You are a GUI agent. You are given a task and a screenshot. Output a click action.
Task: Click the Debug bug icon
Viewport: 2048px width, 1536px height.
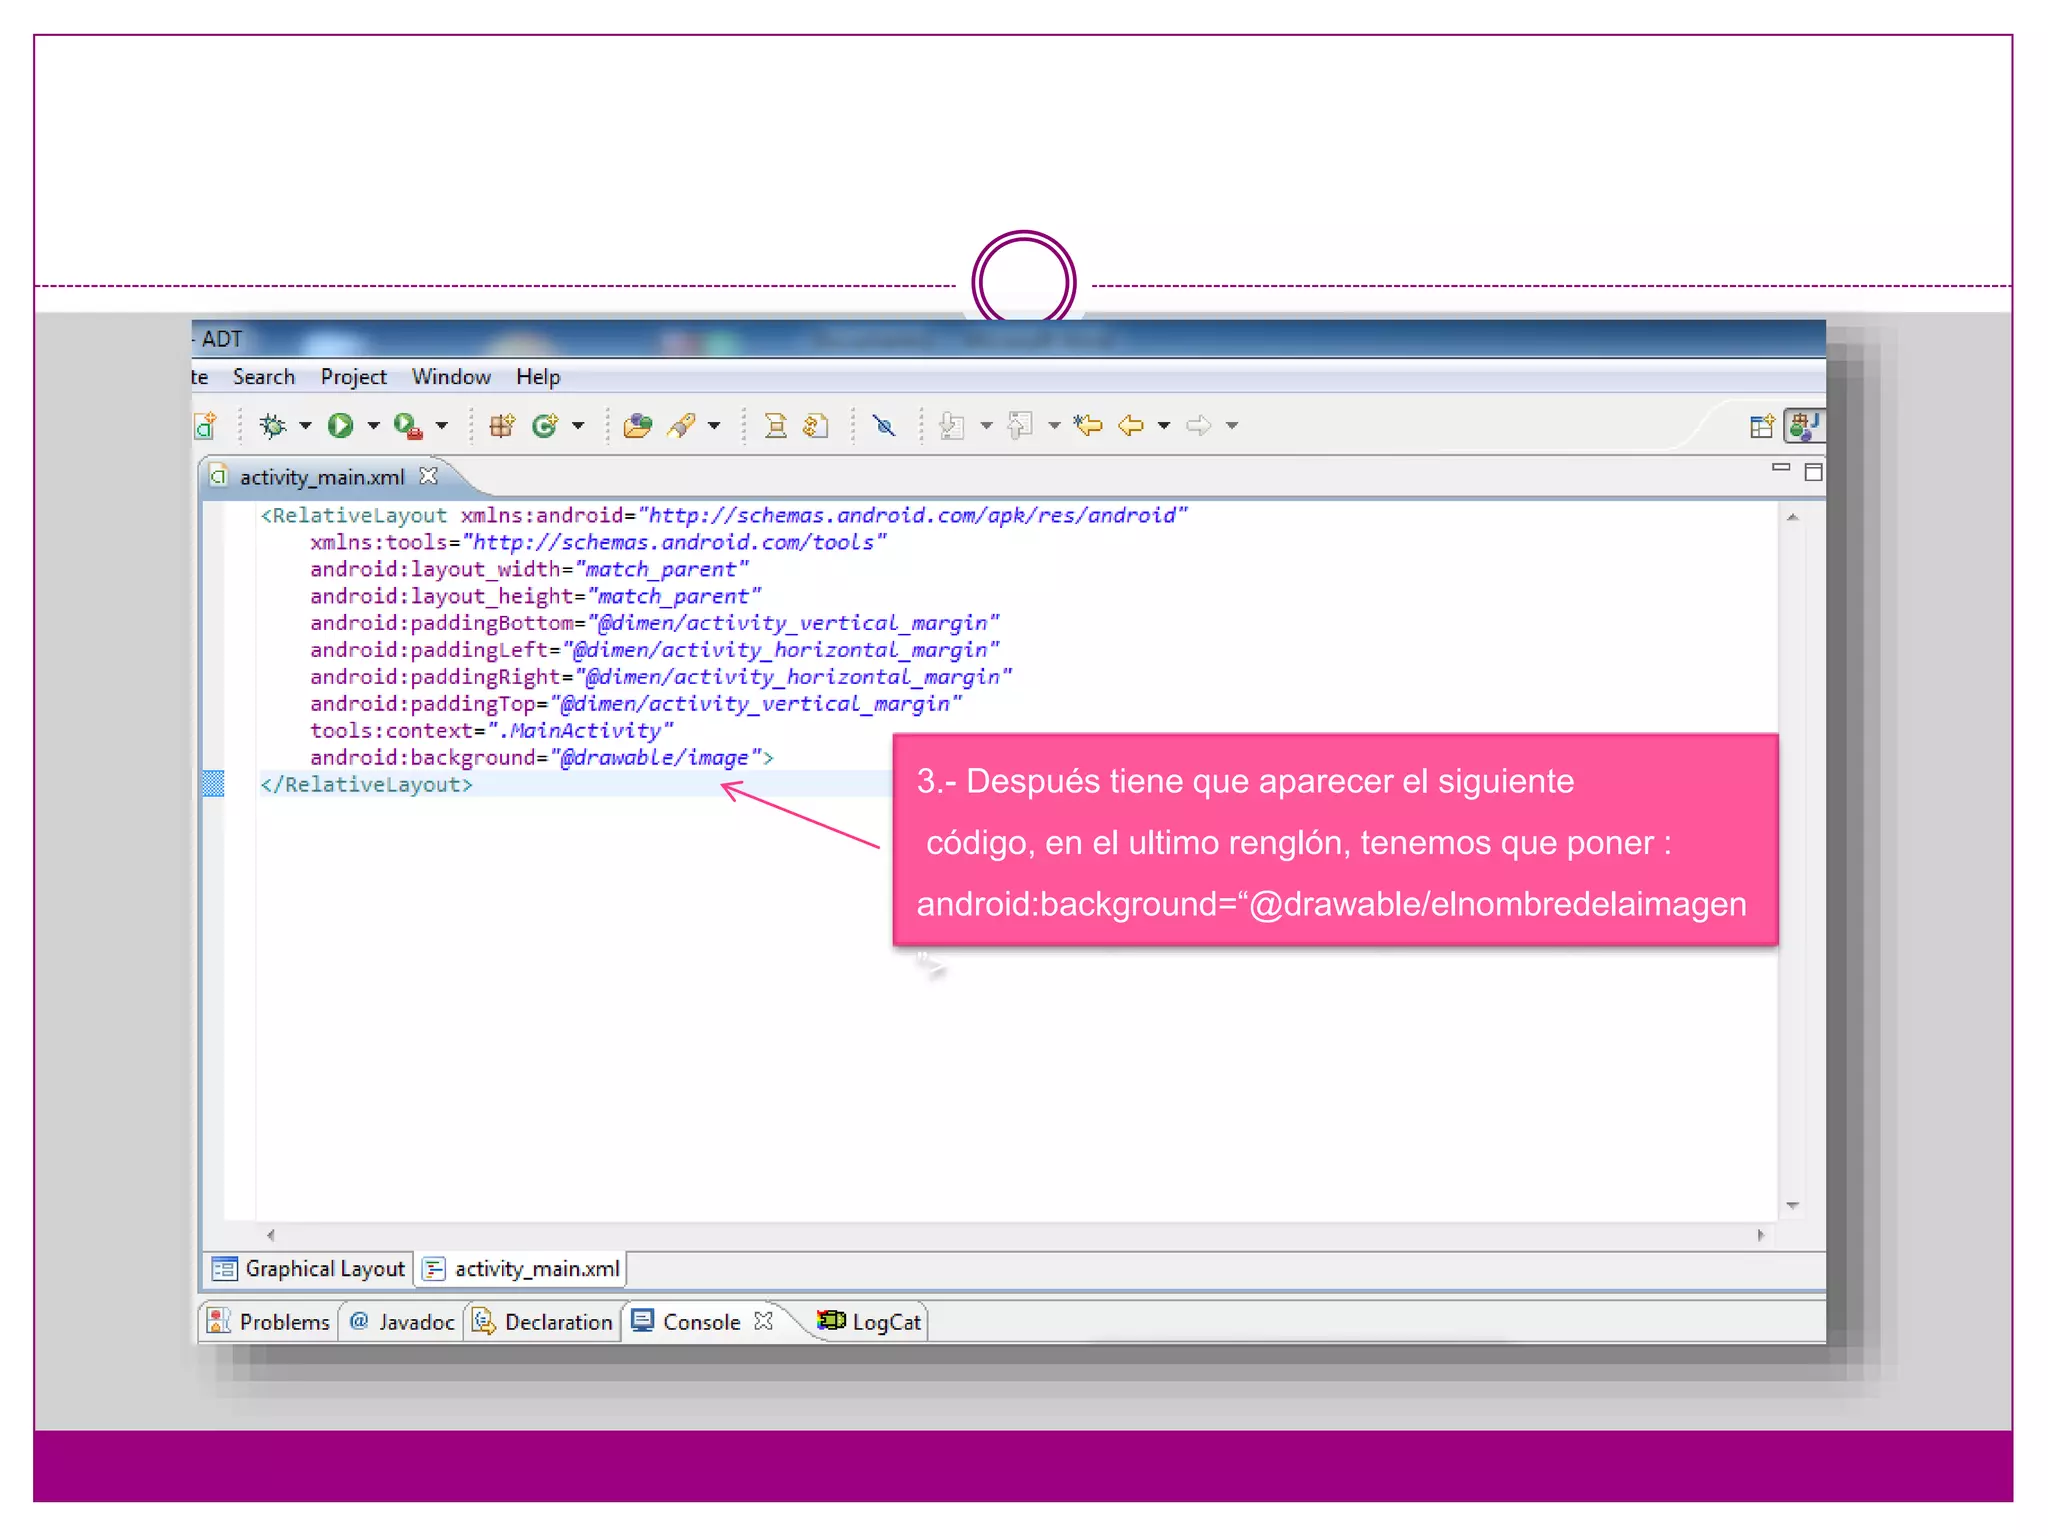(272, 426)
